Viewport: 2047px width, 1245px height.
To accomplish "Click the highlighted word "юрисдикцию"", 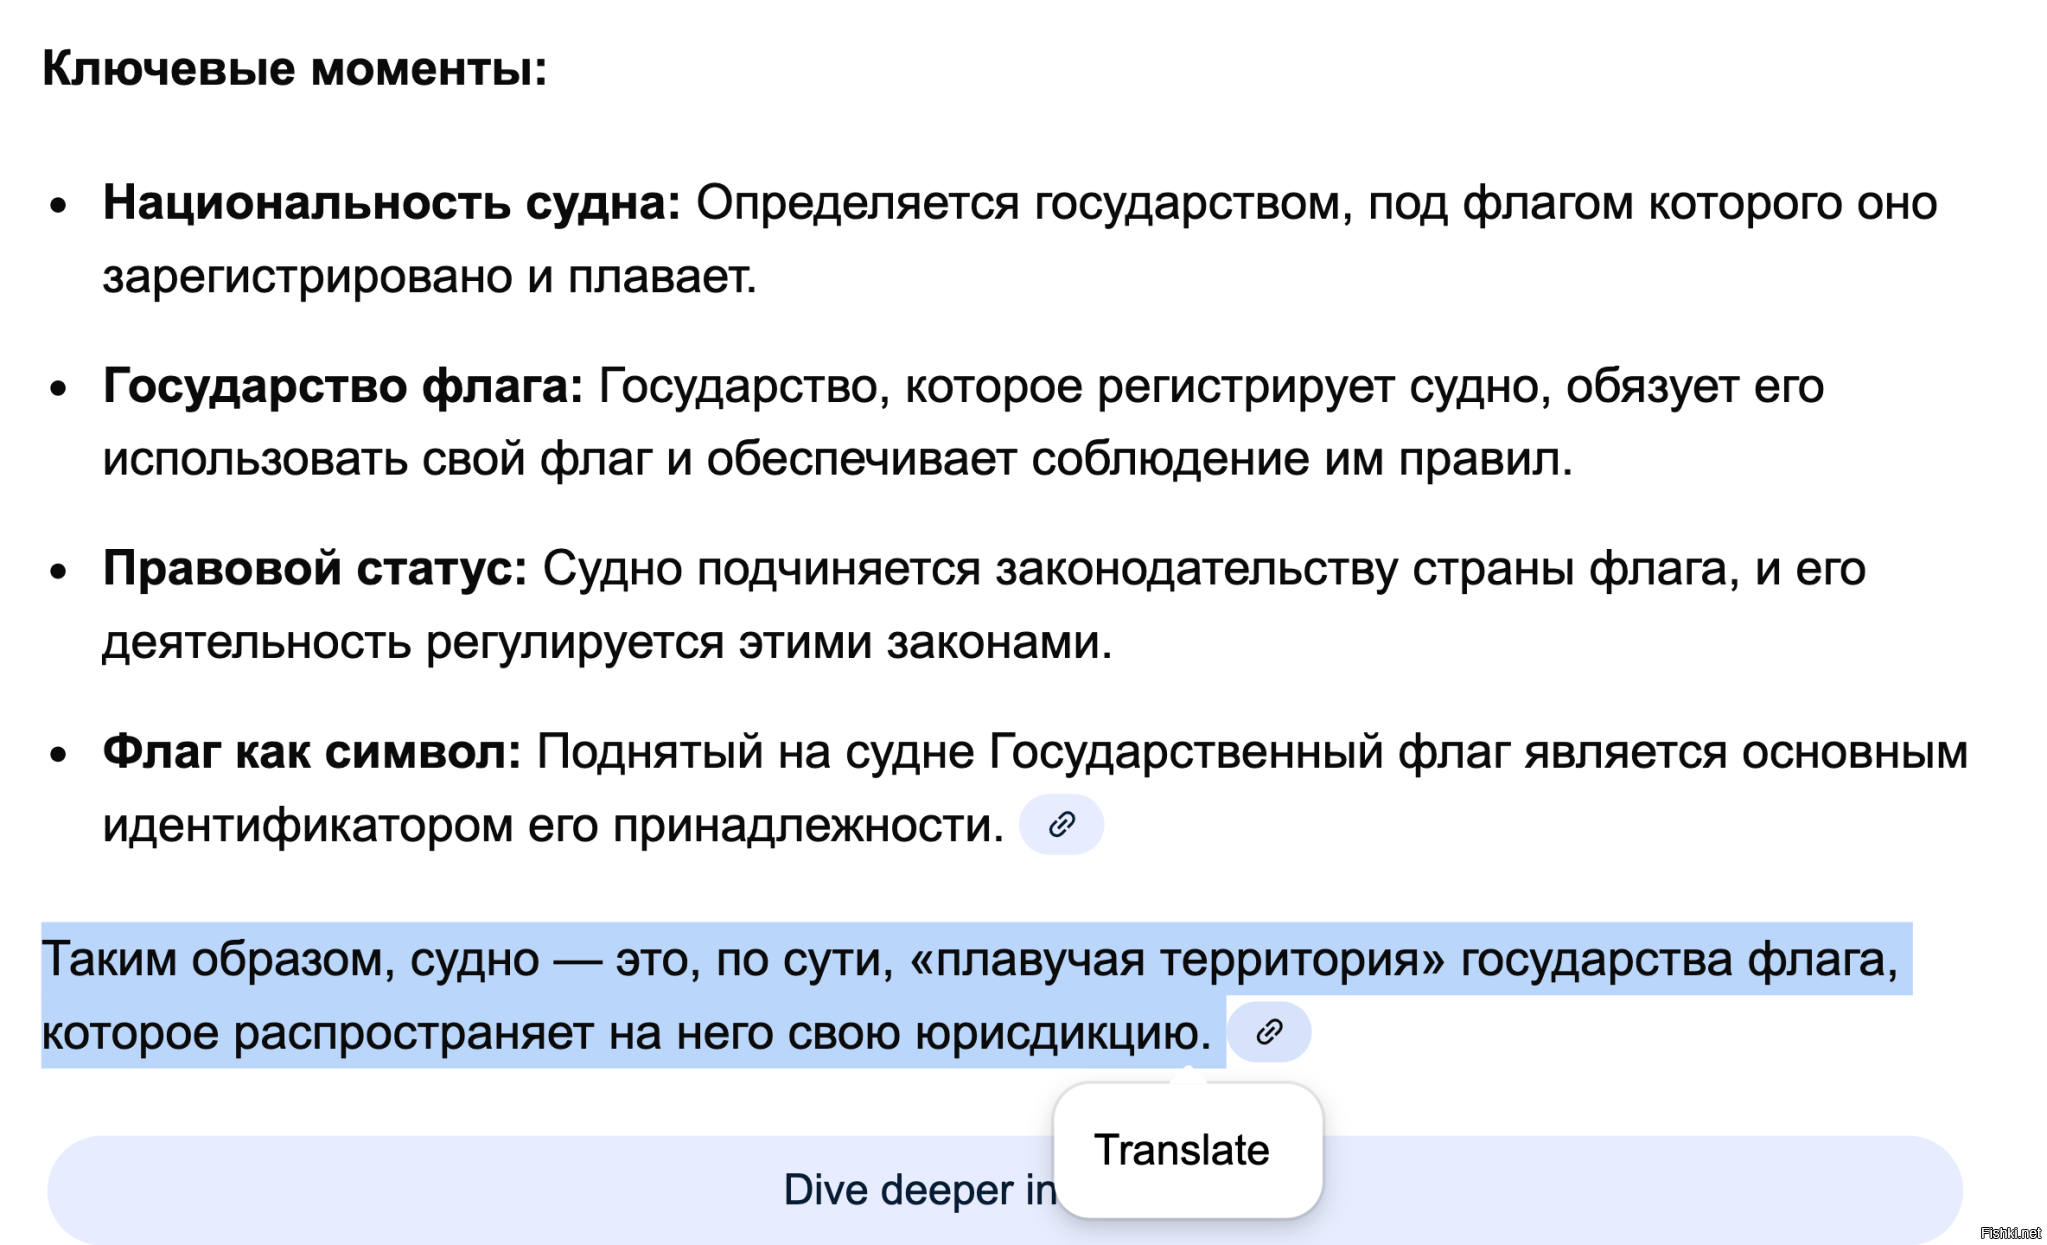I will coord(1057,1032).
